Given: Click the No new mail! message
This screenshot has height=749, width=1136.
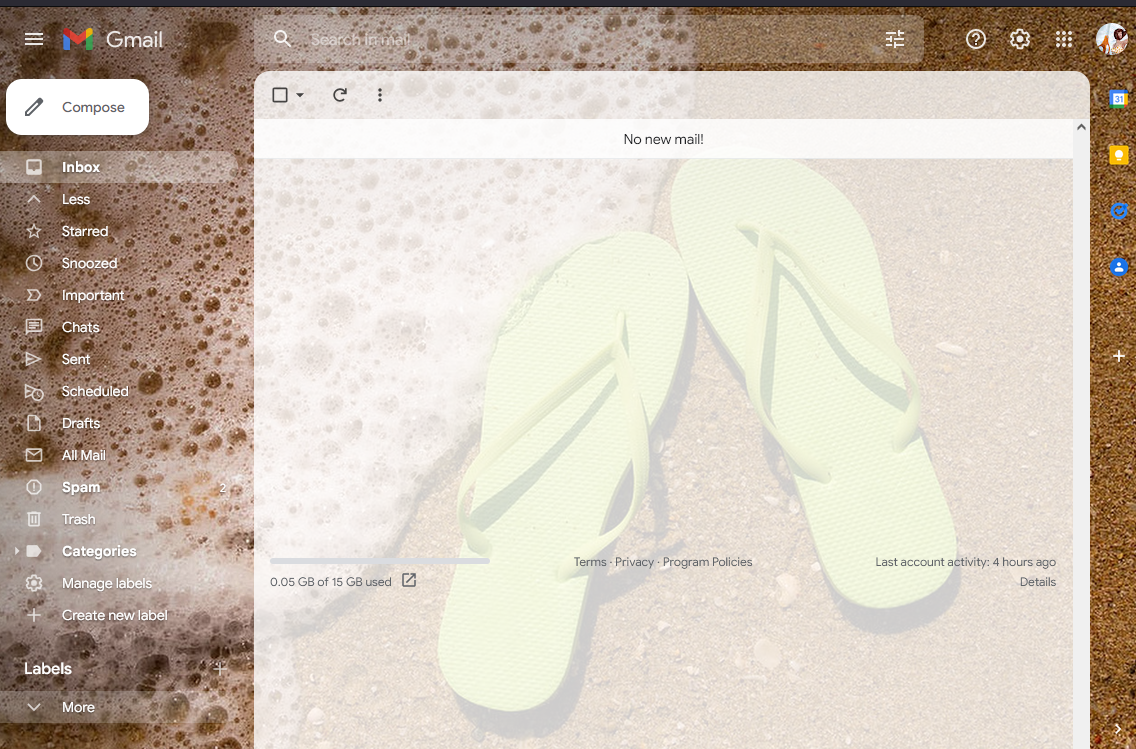Looking at the screenshot, I should 664,139.
